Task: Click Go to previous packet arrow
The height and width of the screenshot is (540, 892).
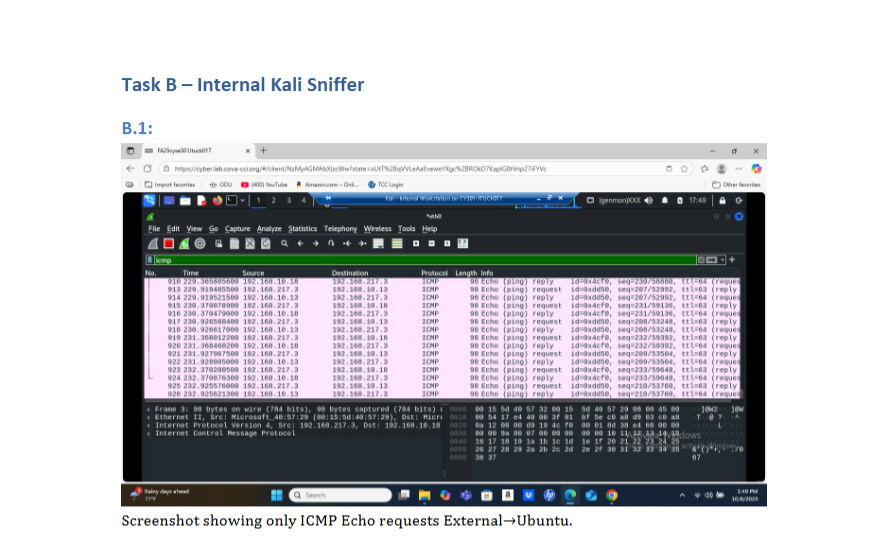Action: click(x=301, y=243)
